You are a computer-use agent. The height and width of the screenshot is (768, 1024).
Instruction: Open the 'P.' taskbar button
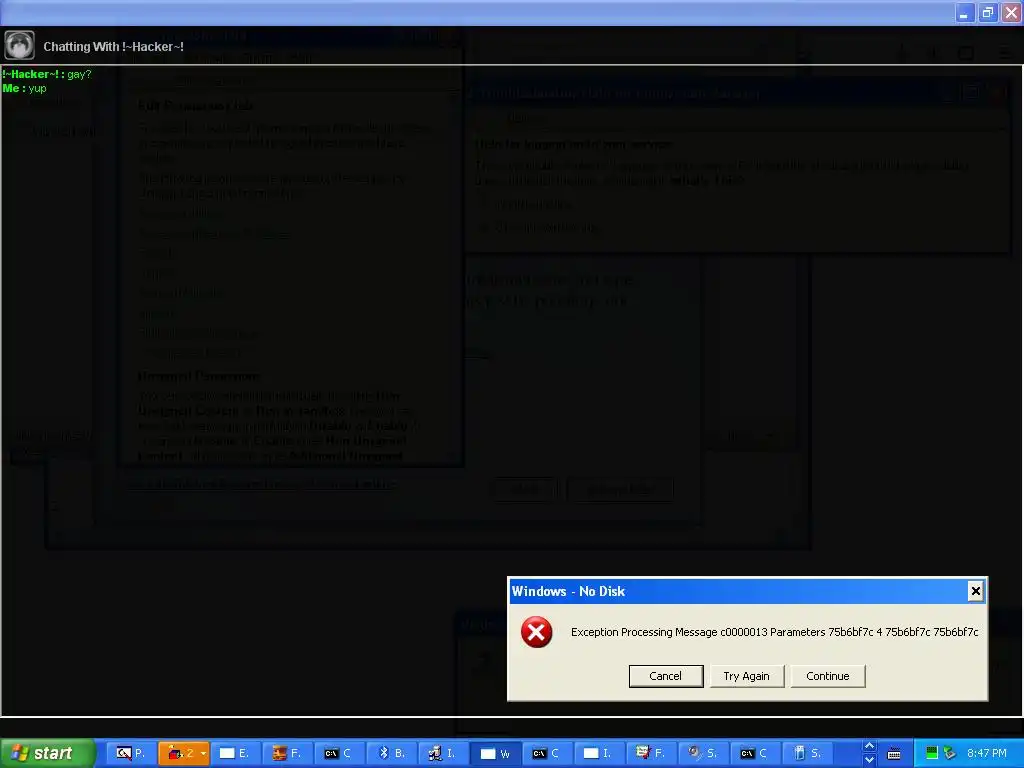pyautogui.click(x=131, y=753)
